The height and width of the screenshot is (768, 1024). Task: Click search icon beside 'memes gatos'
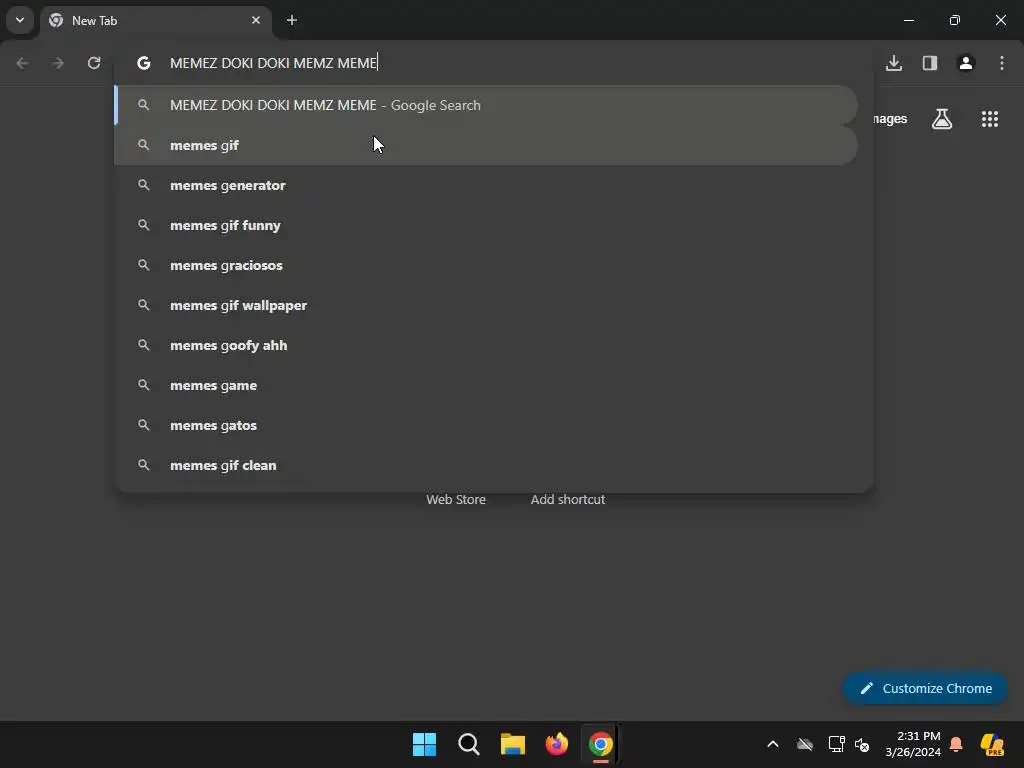point(144,425)
